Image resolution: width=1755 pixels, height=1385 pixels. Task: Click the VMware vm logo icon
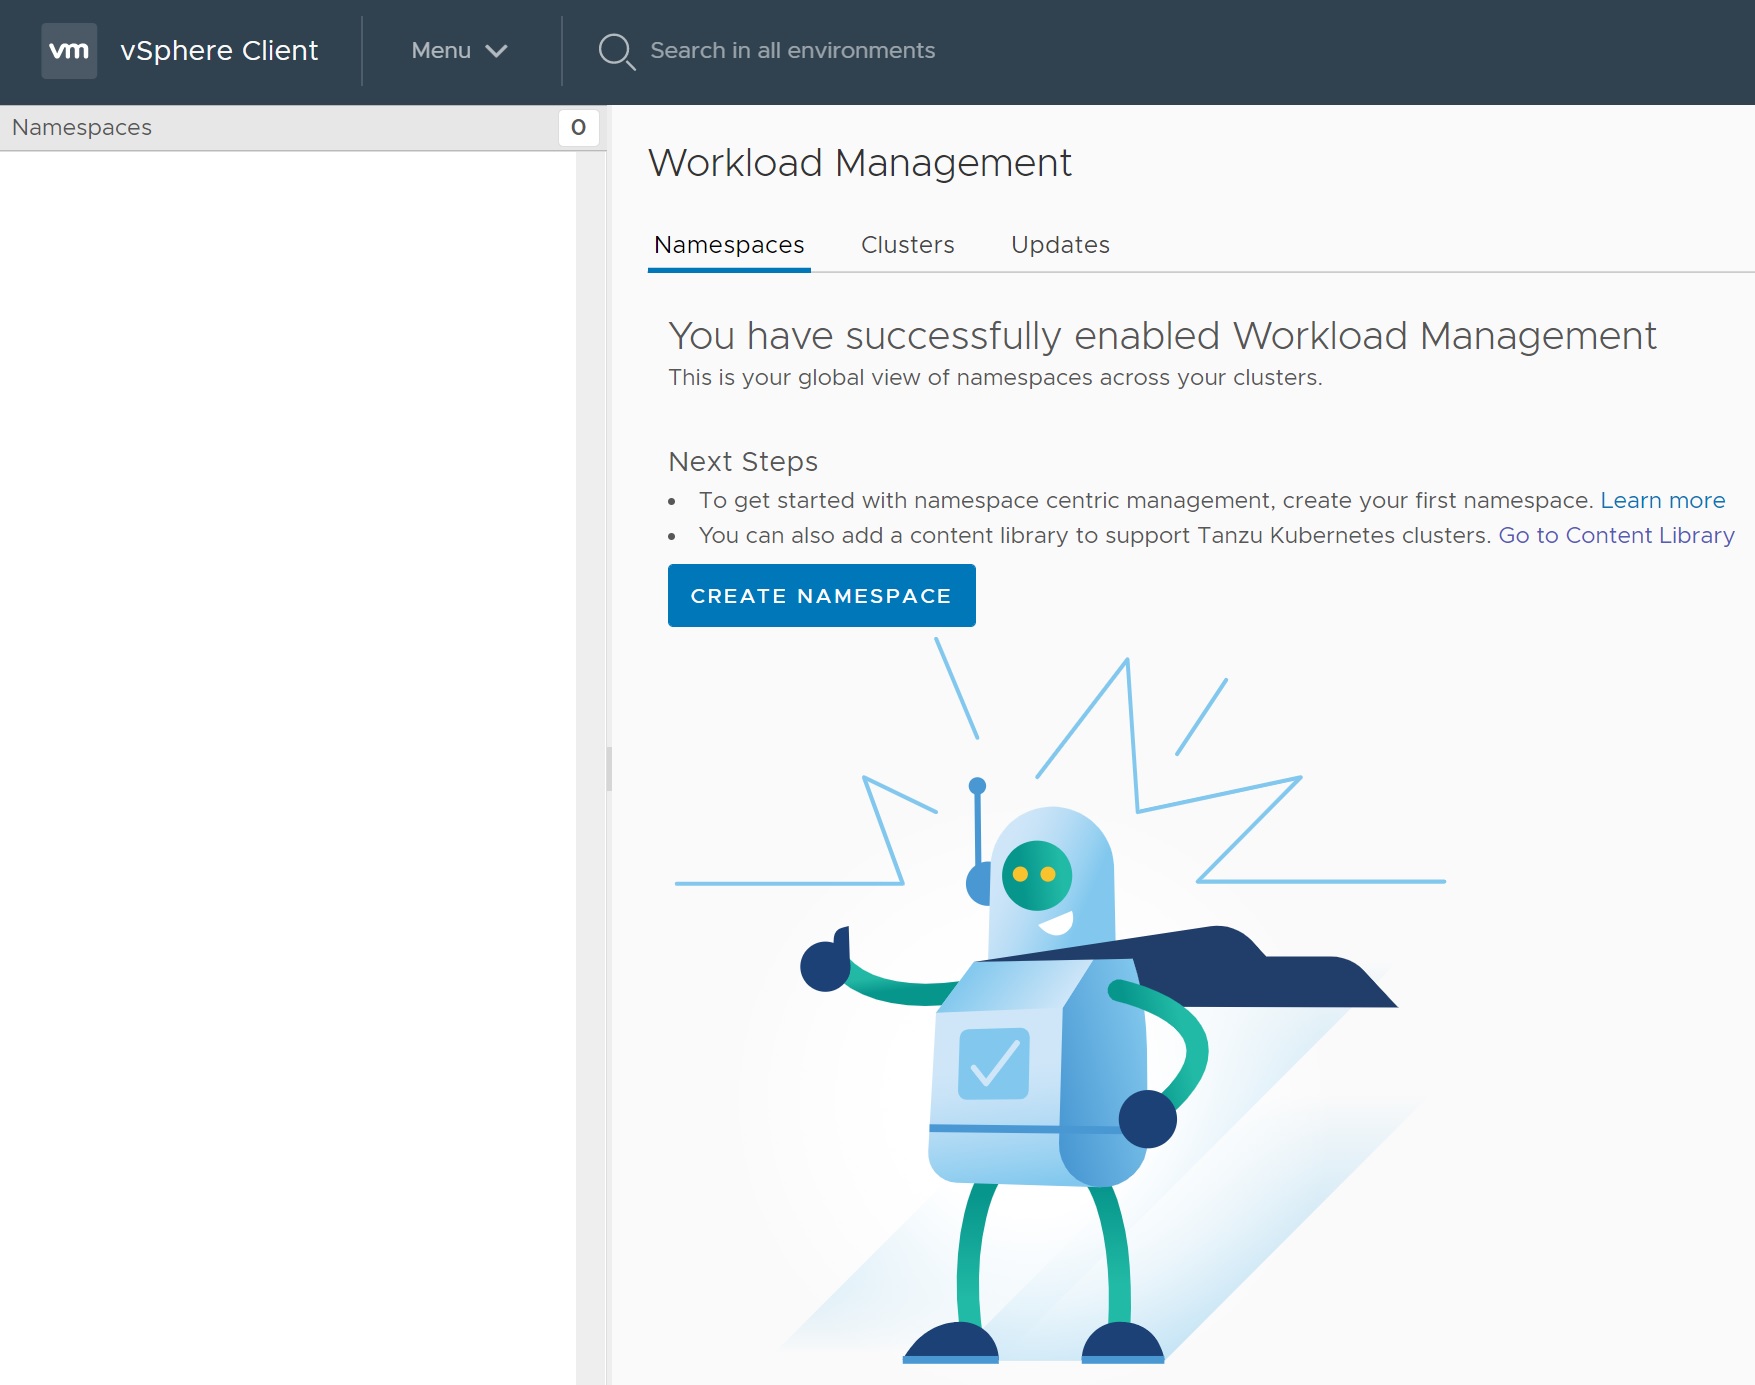coord(69,51)
